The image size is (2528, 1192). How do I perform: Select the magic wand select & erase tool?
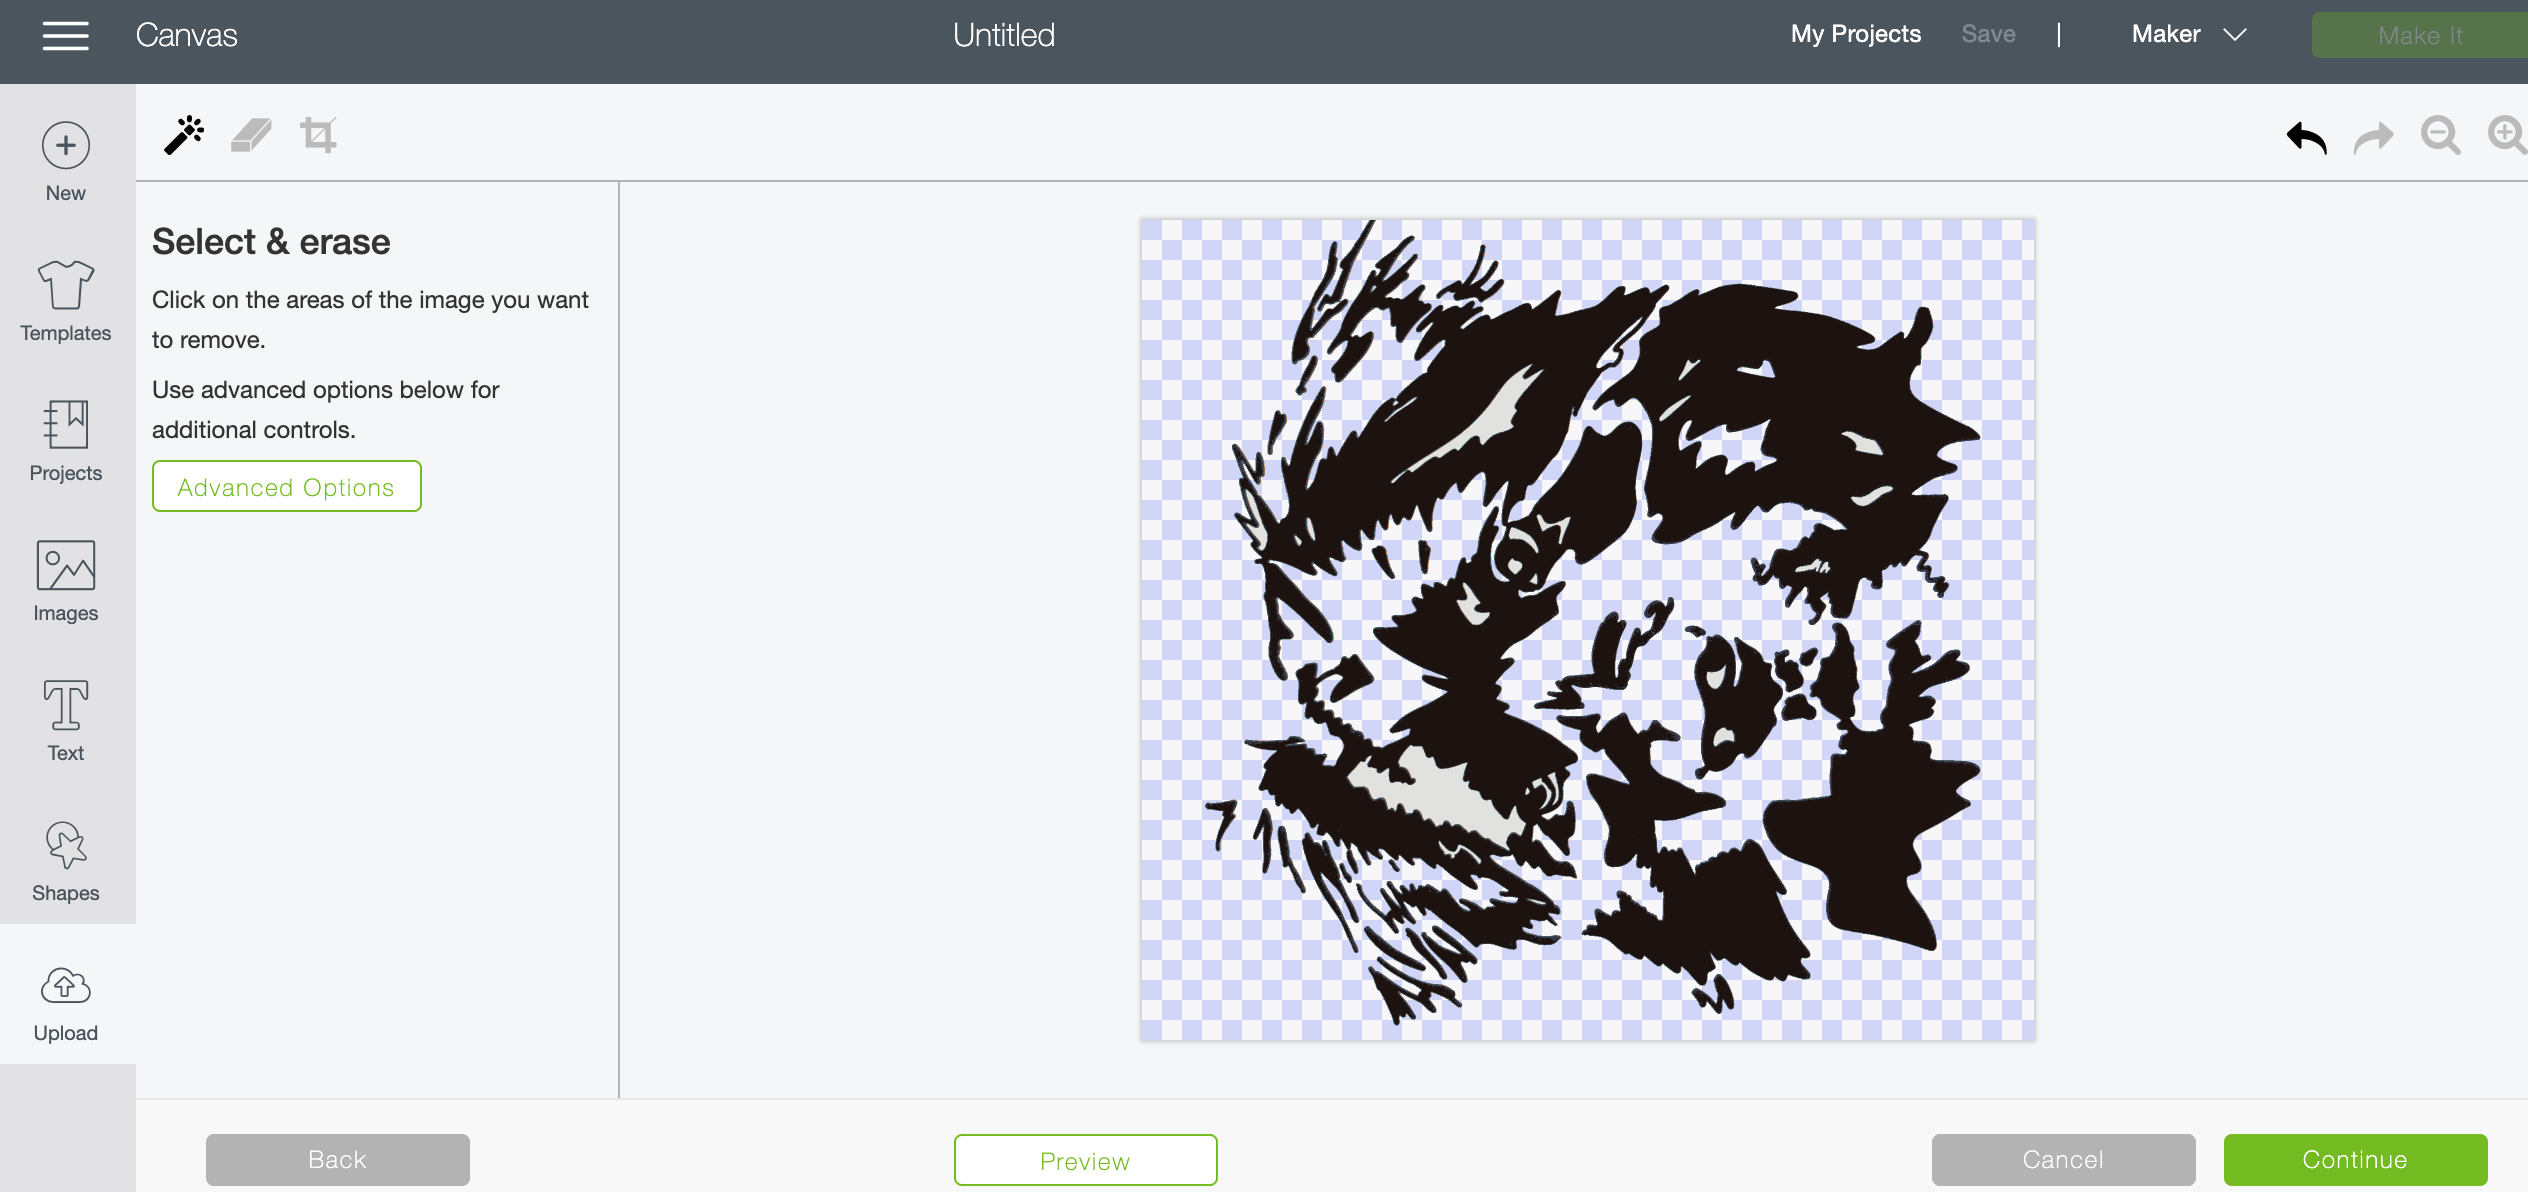click(184, 135)
